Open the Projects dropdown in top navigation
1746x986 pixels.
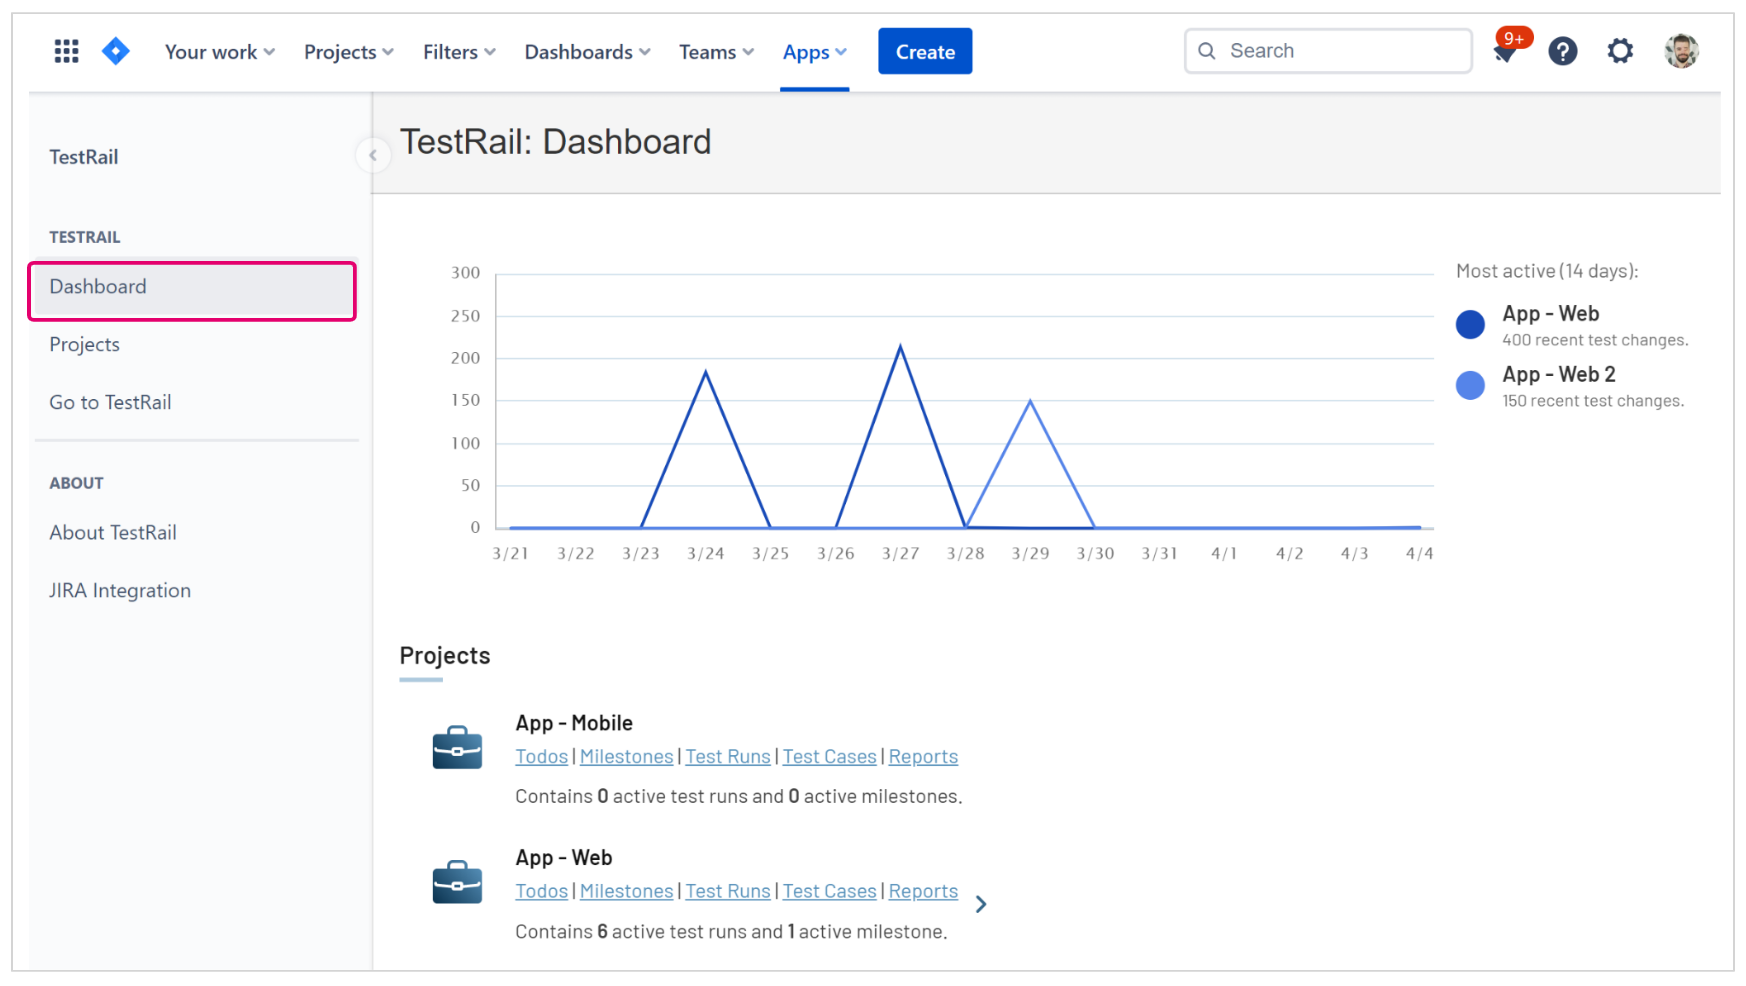coord(348,52)
